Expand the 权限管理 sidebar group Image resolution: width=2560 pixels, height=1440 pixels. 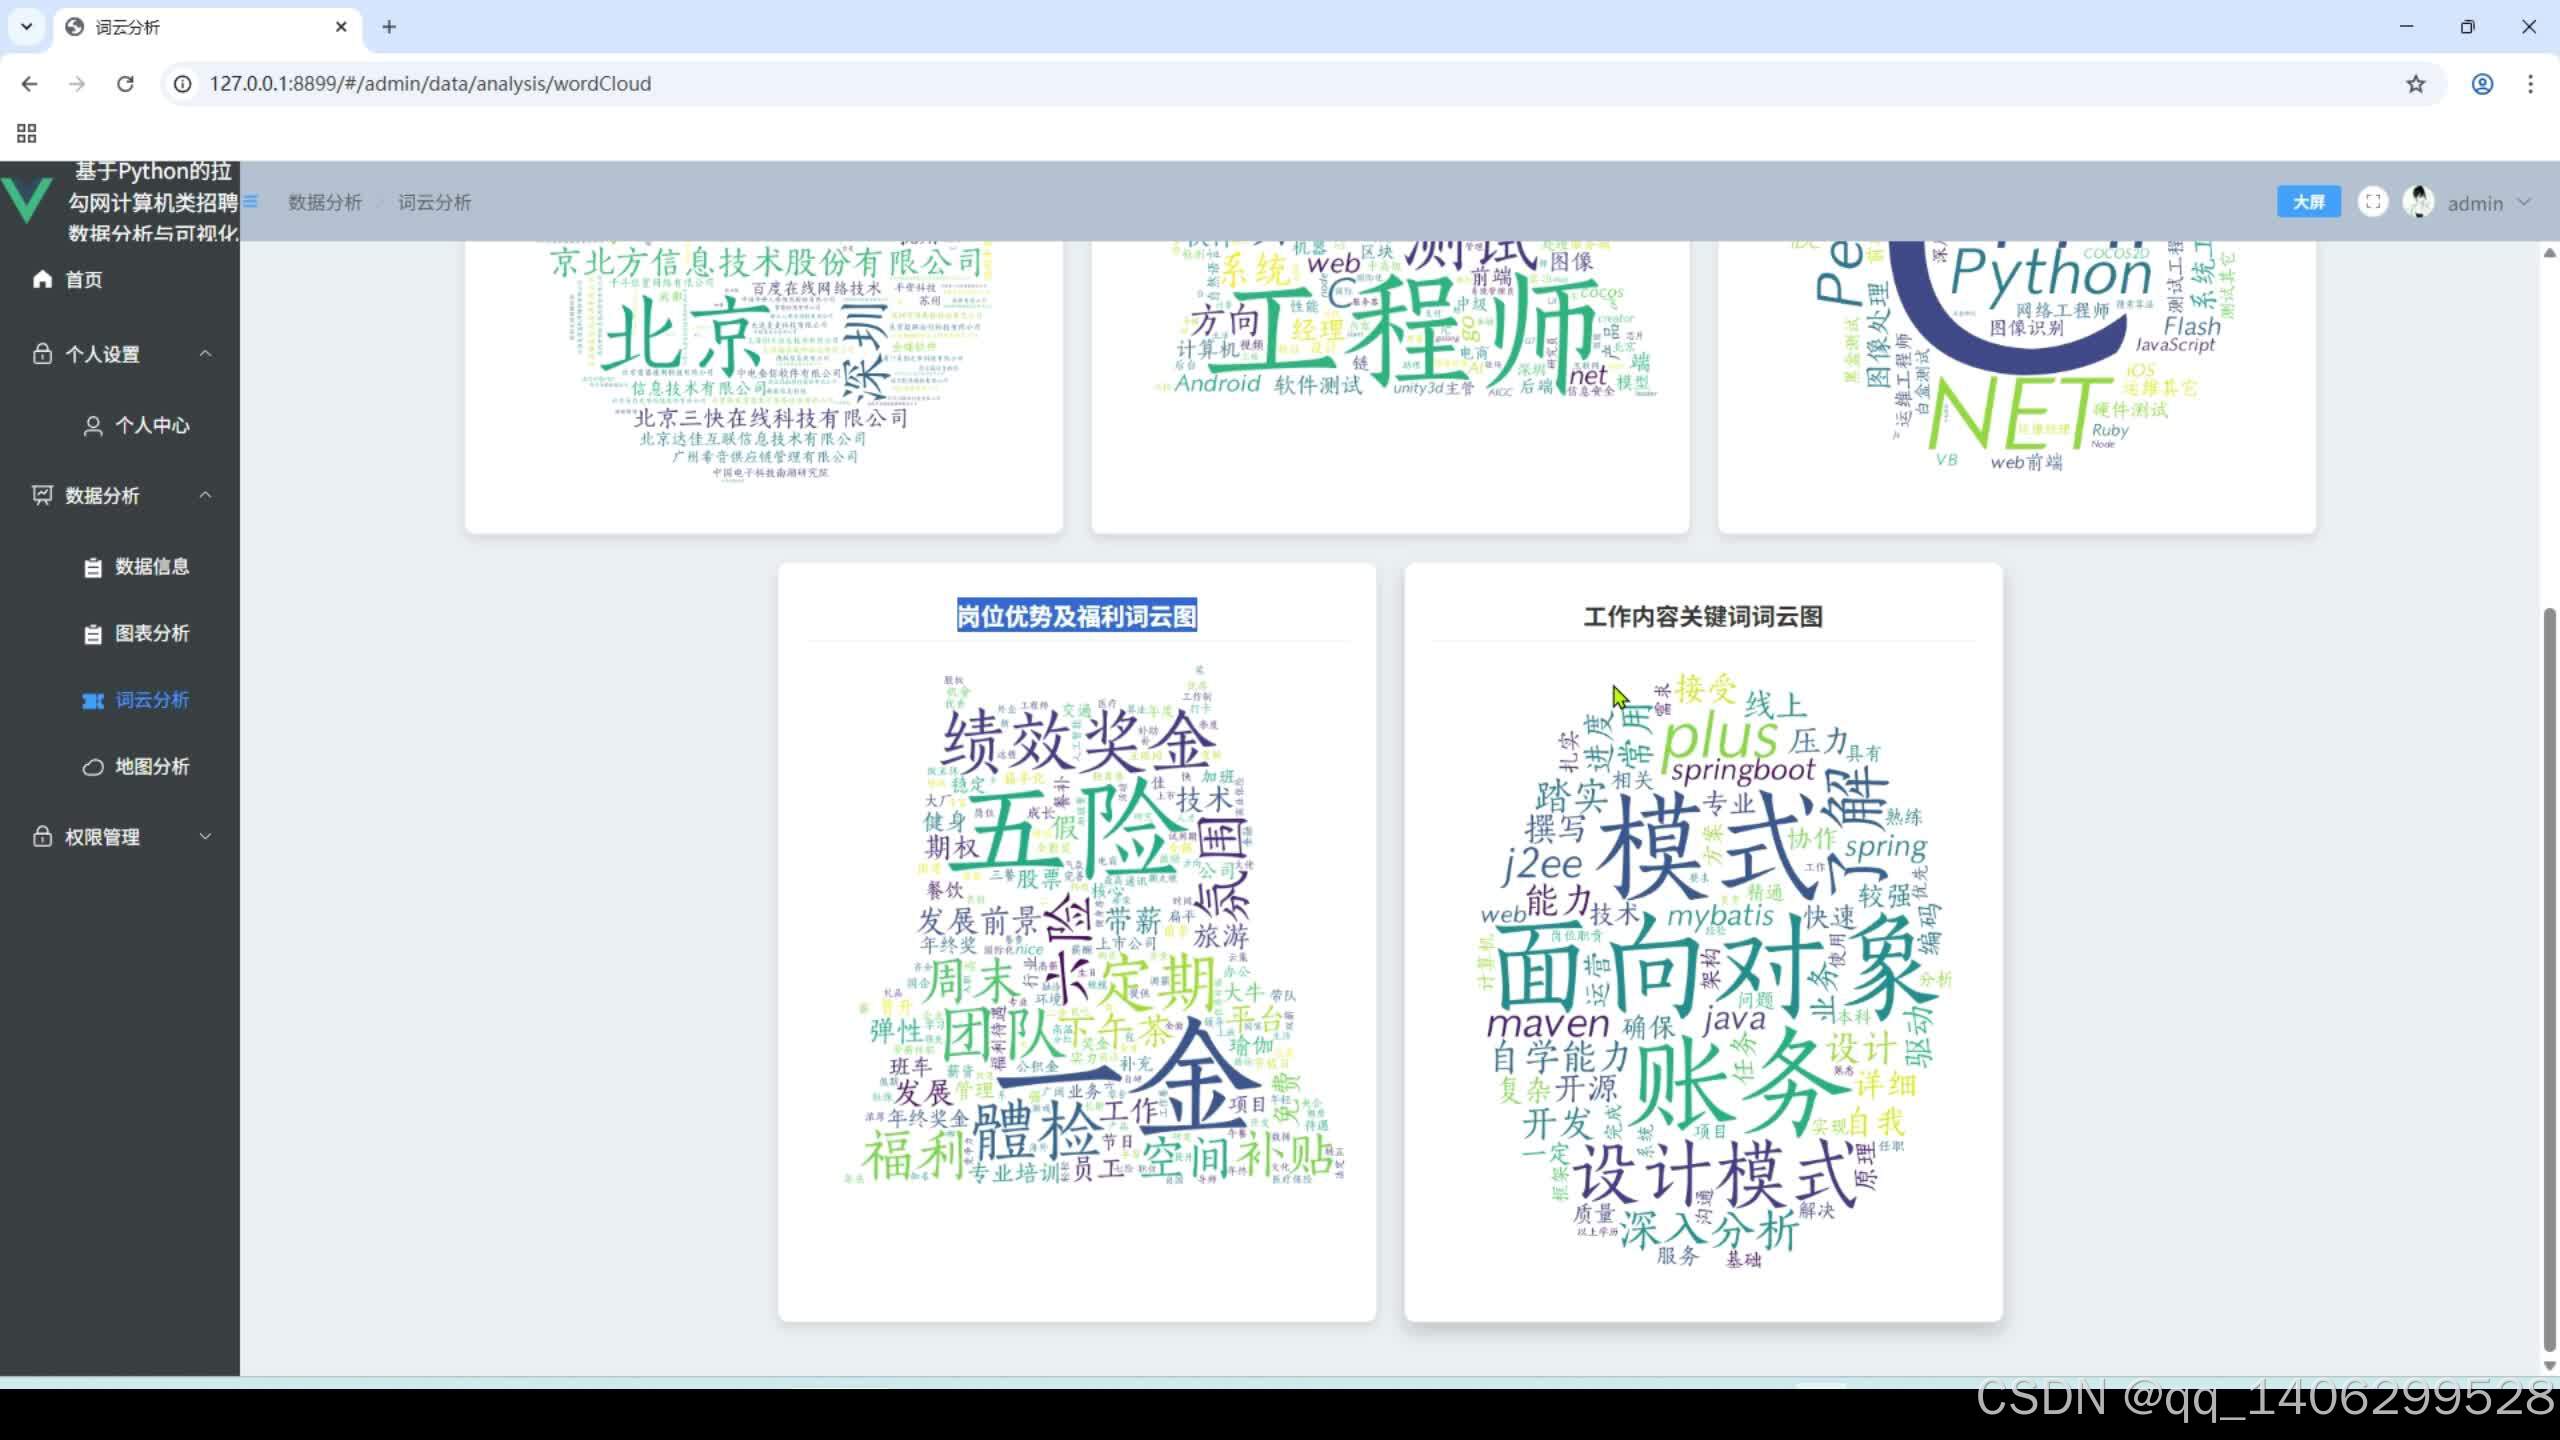pyautogui.click(x=120, y=837)
